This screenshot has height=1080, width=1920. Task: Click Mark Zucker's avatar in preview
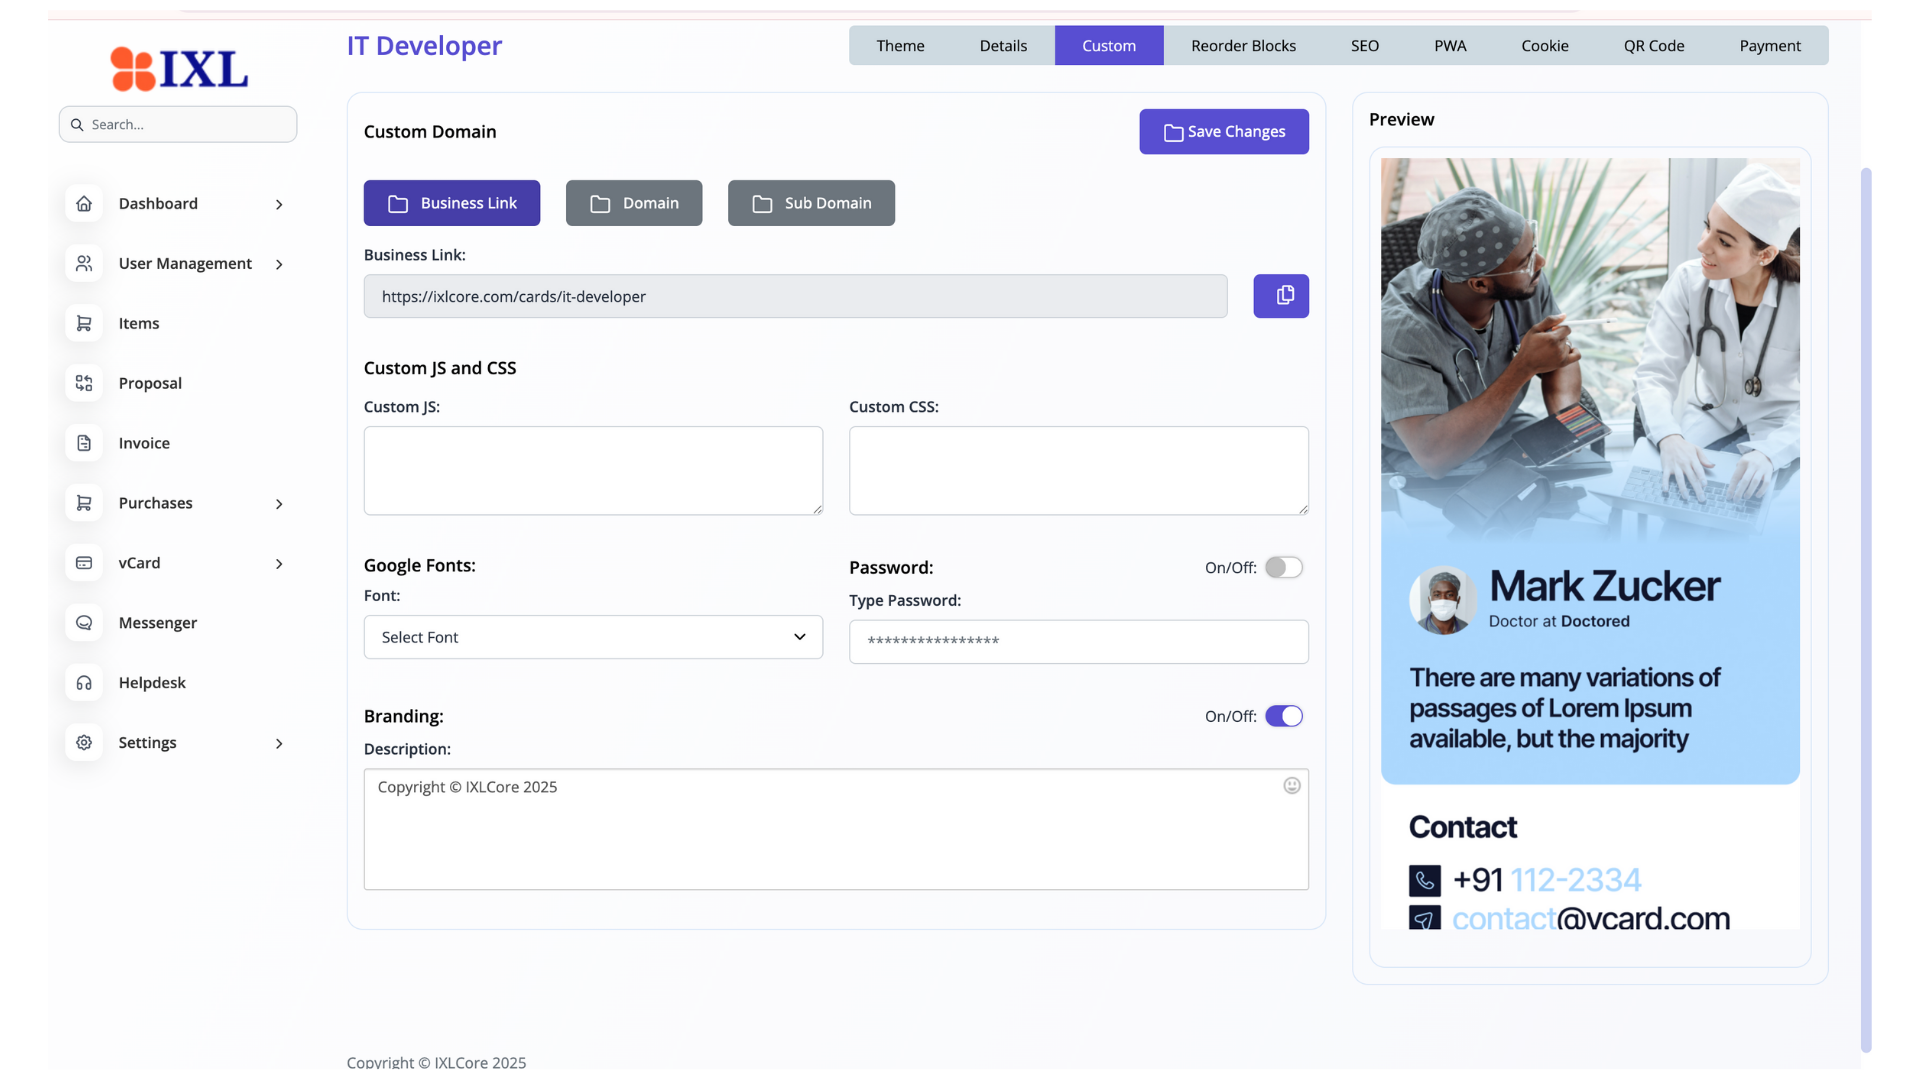pyautogui.click(x=1443, y=601)
